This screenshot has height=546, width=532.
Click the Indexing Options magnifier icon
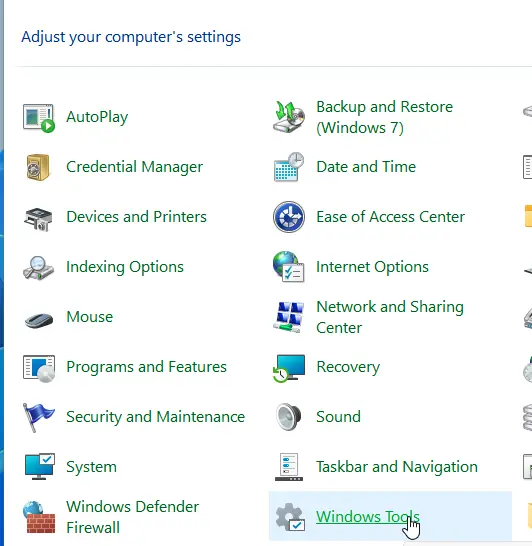coord(38,268)
